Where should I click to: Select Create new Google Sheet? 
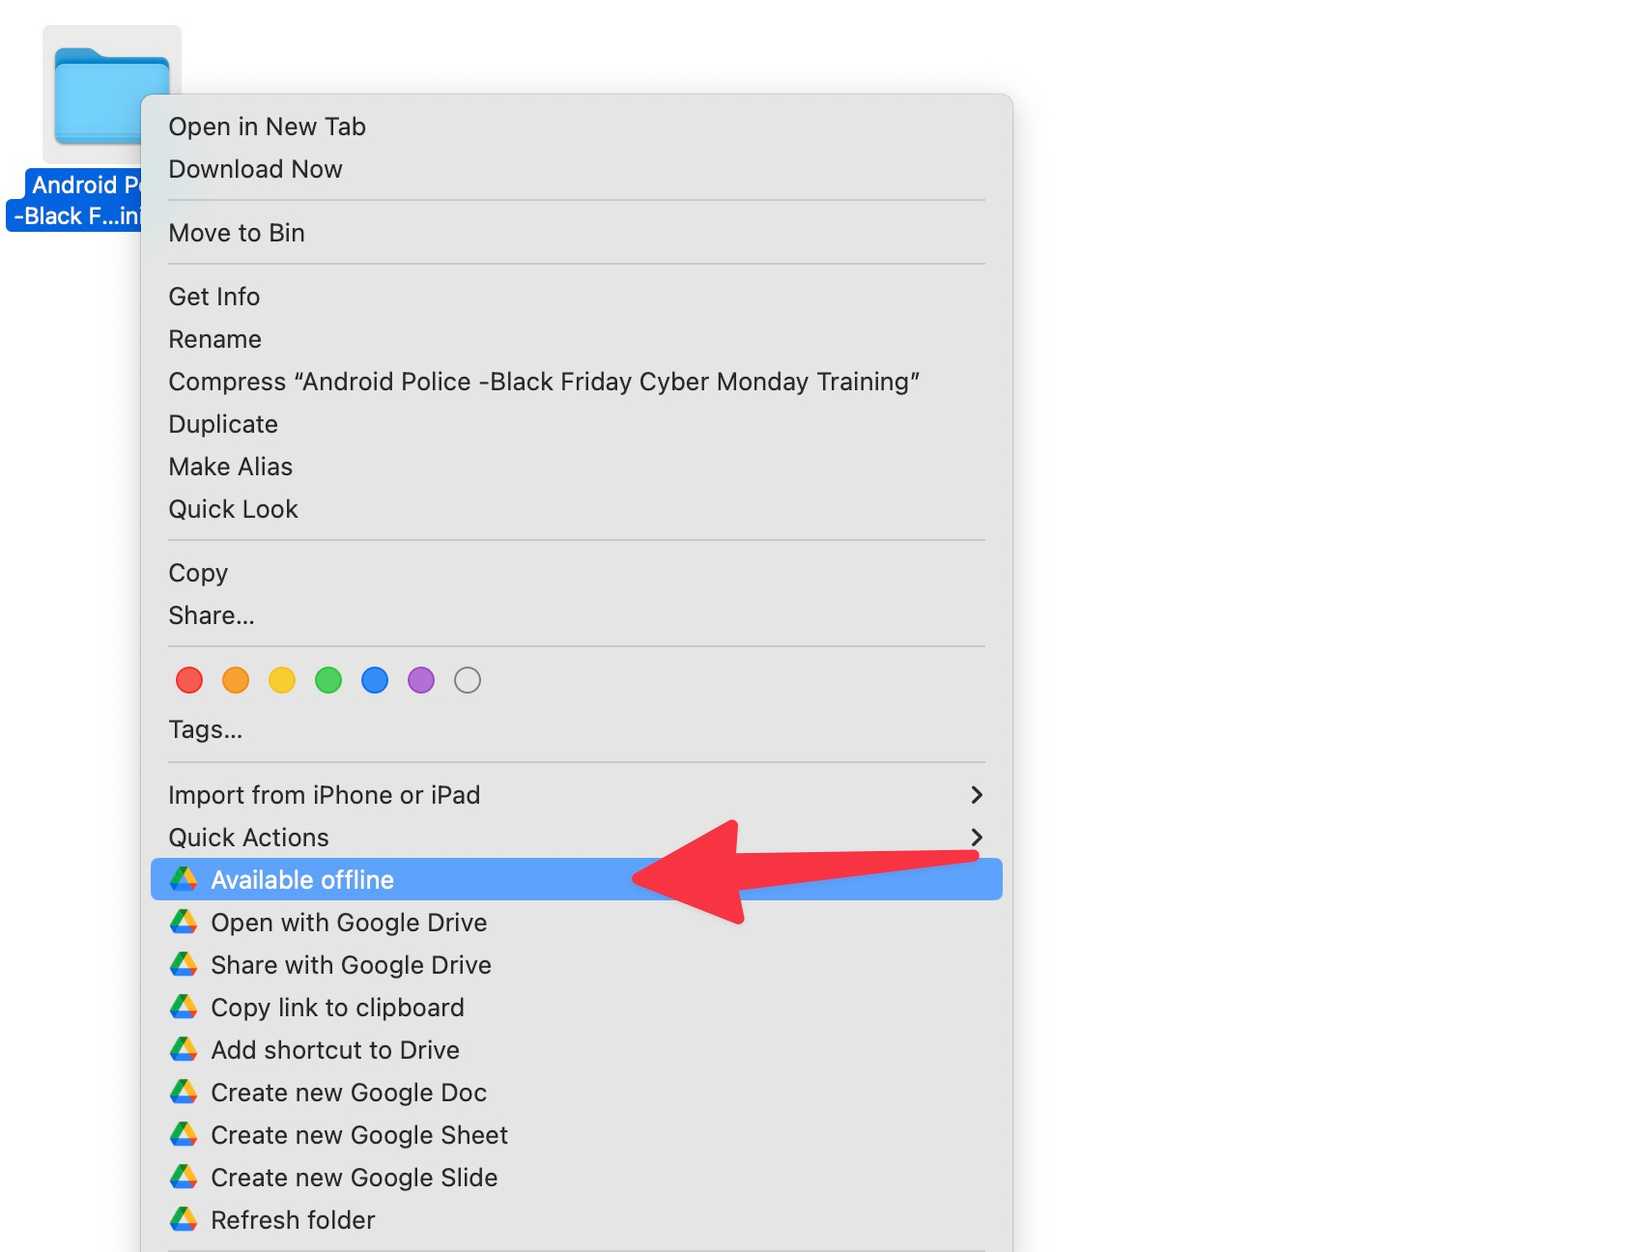tap(358, 1135)
